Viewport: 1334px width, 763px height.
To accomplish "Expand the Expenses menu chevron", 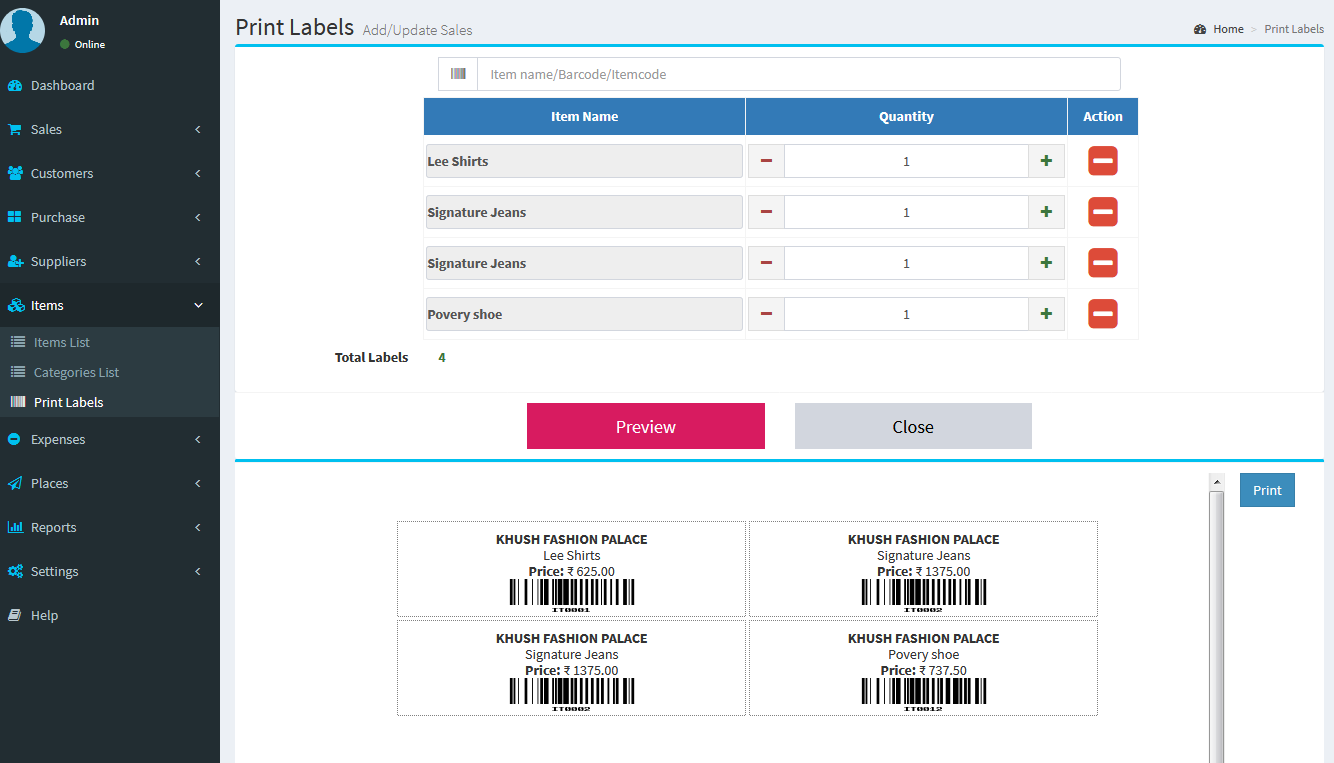I will point(198,440).
